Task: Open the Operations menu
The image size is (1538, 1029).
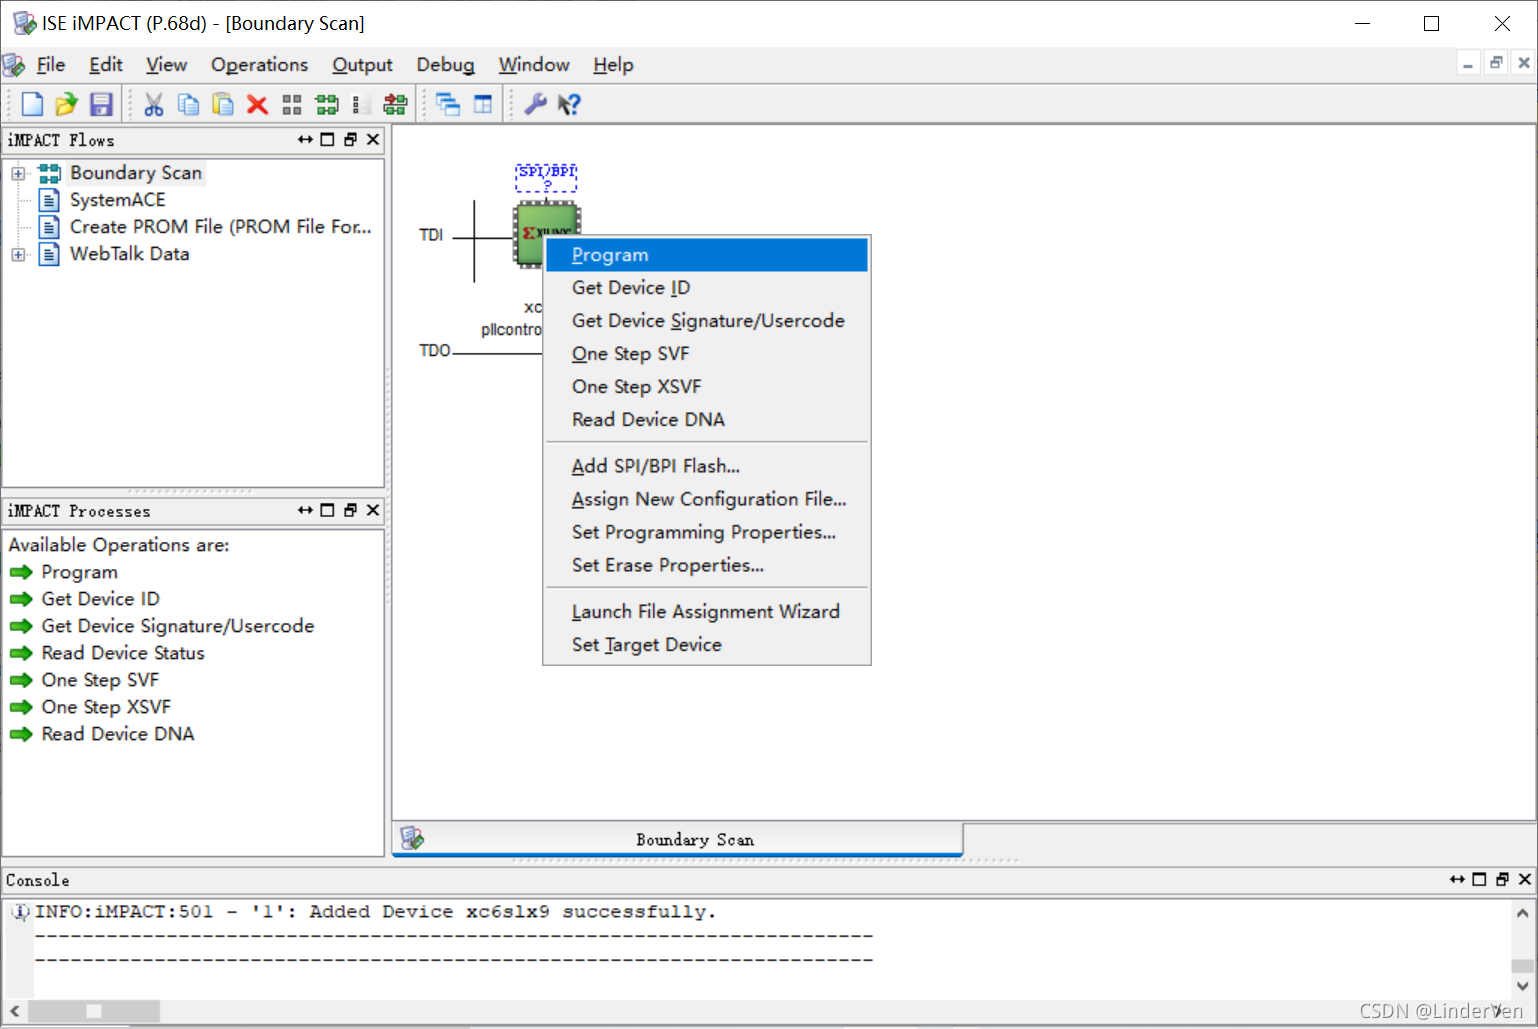Action: 259,65
